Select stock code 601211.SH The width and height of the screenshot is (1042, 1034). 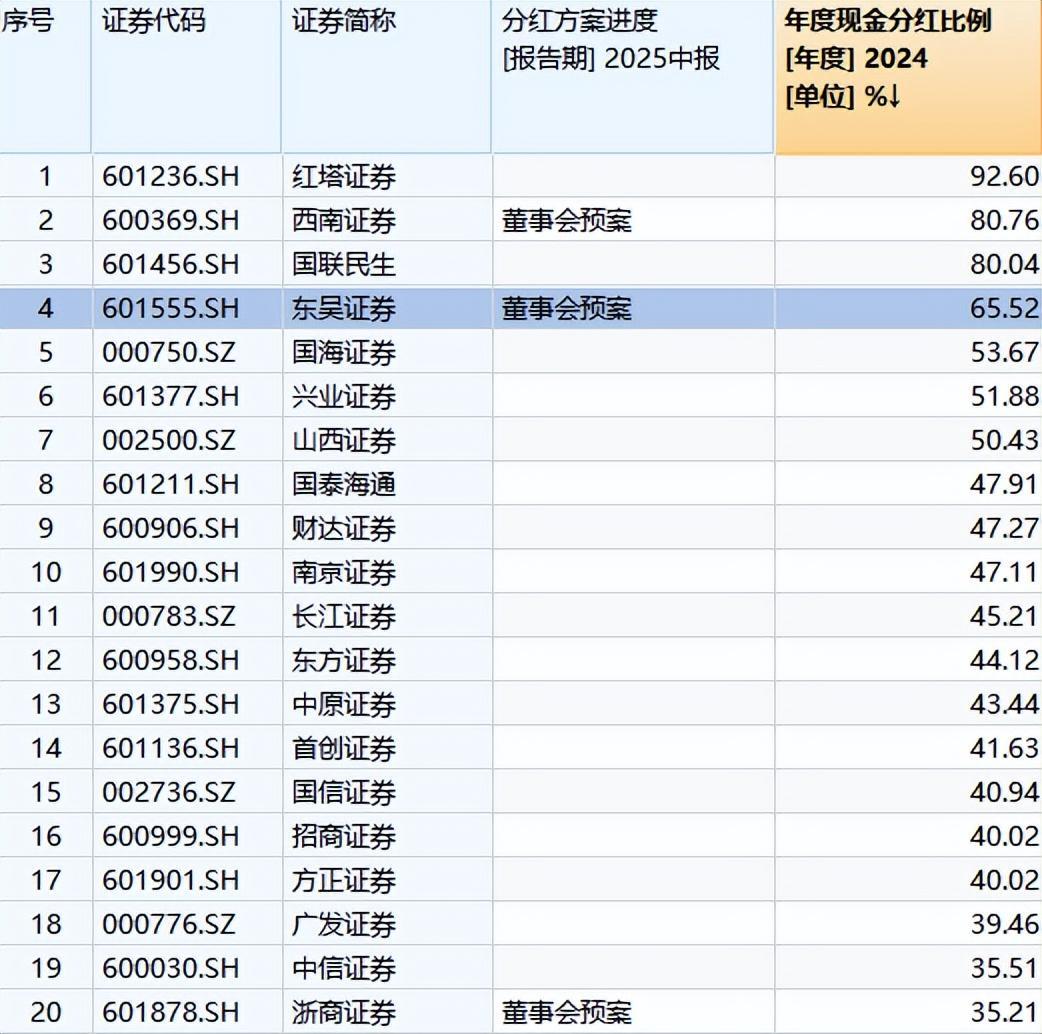[171, 484]
